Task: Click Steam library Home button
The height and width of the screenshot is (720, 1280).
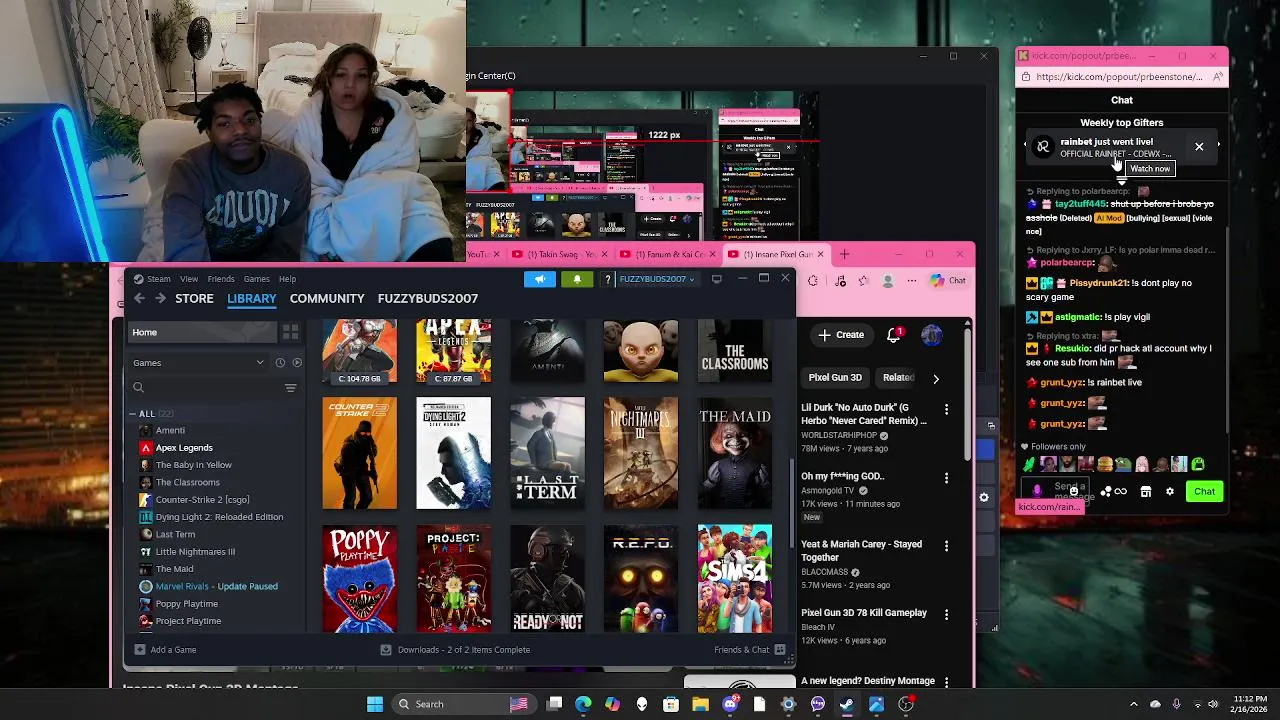Action: [x=203, y=332]
